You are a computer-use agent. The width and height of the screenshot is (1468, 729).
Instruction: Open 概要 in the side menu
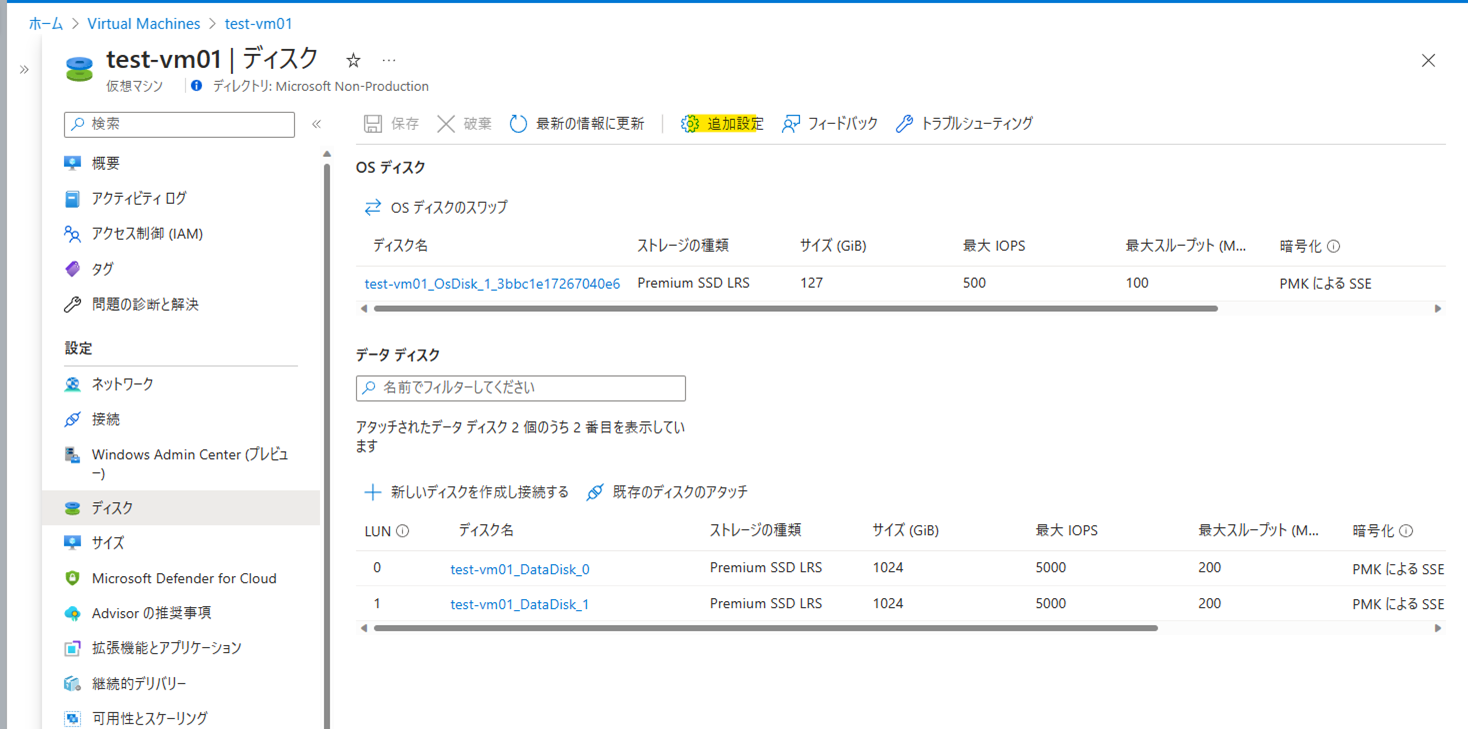[x=106, y=163]
